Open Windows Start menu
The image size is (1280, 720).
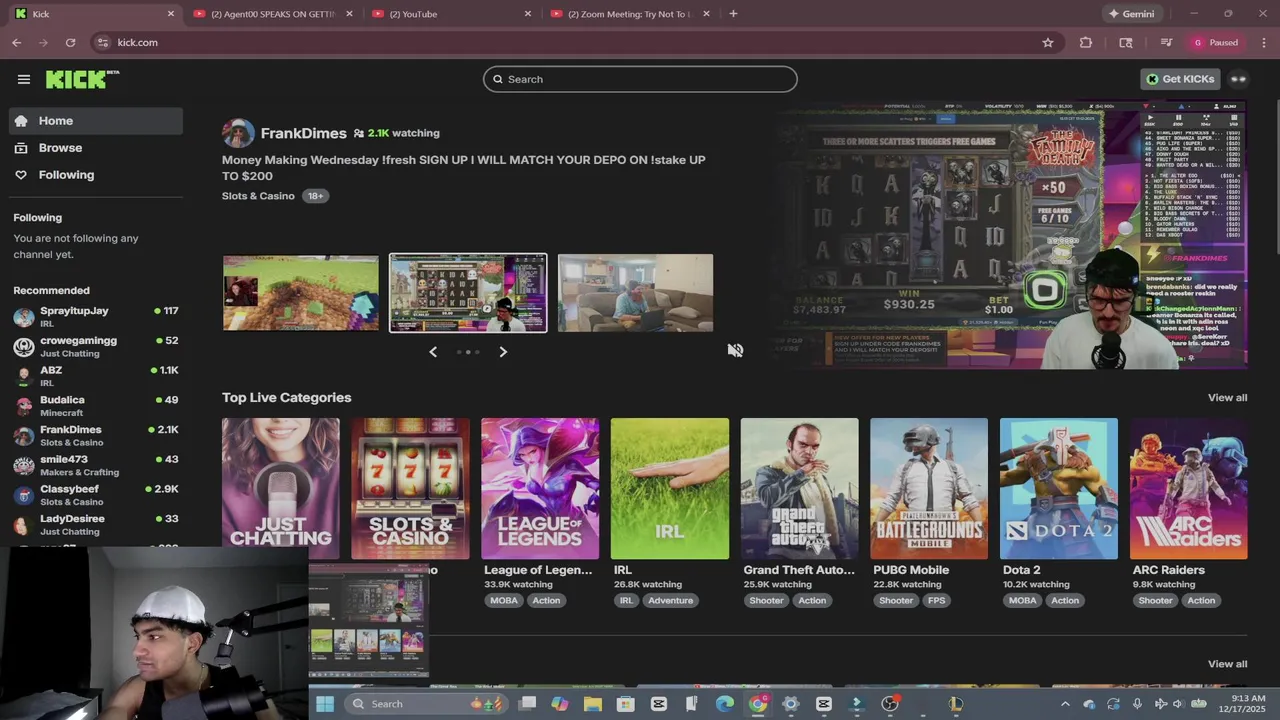325,704
